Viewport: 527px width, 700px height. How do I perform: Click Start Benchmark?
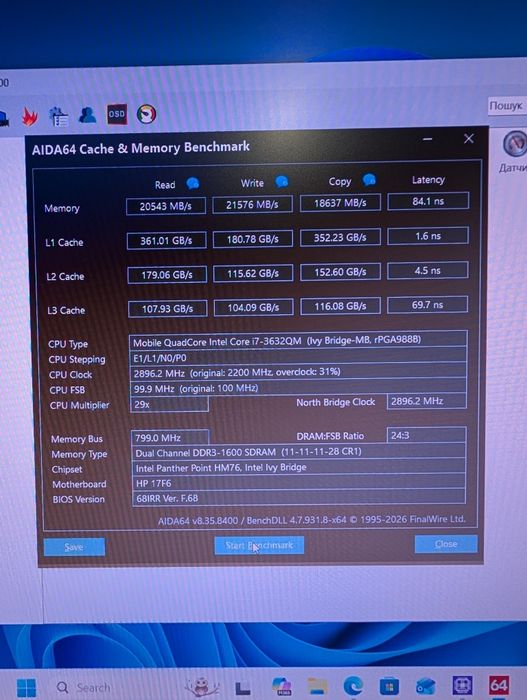click(259, 545)
